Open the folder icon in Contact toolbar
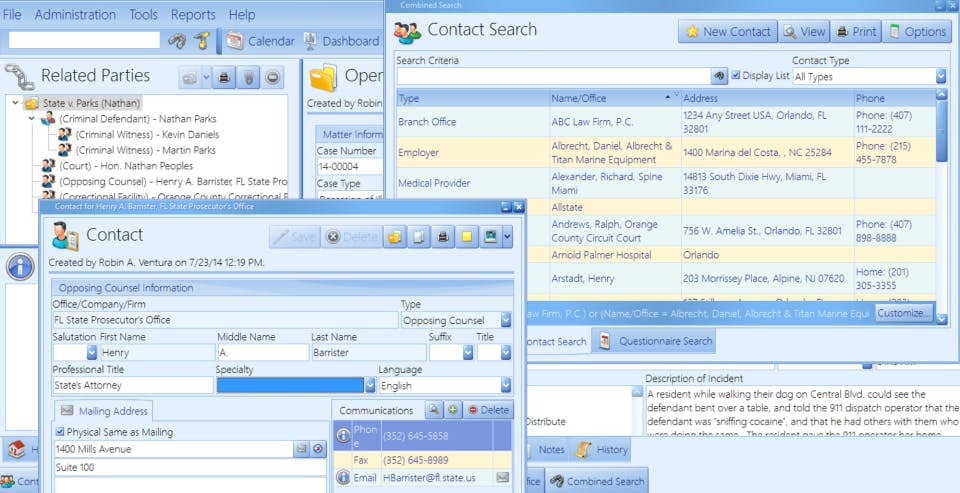Screen dimensions: 960x493 pyautogui.click(x=395, y=237)
